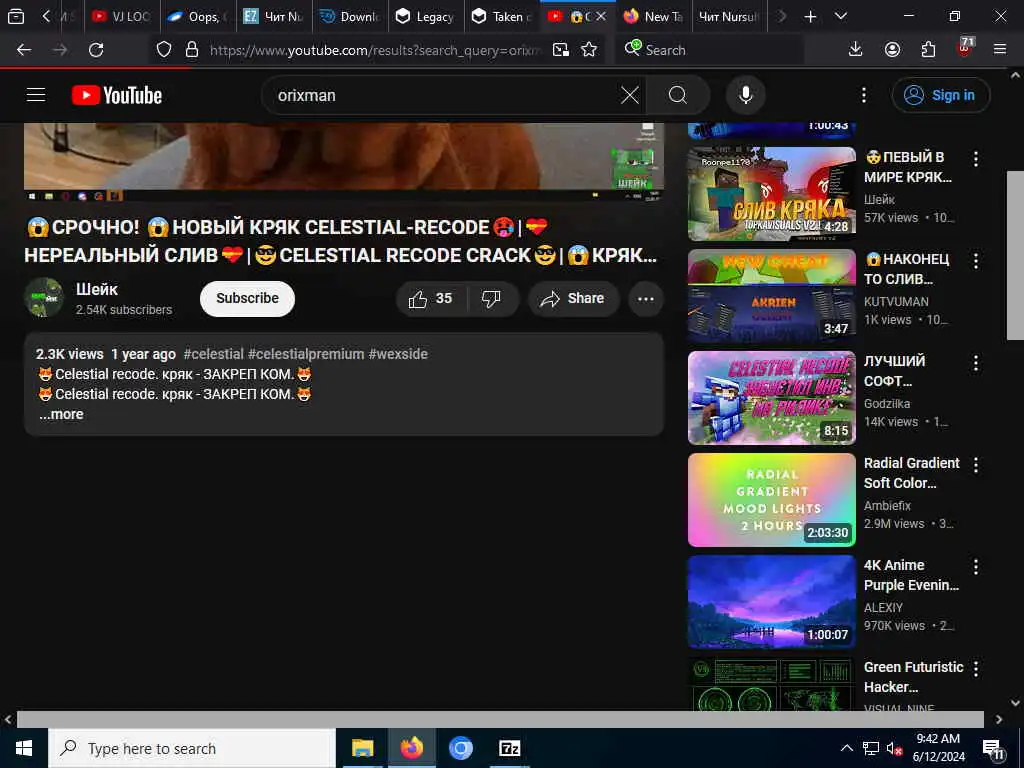
Task: Clear the orixman search text
Action: coord(630,95)
